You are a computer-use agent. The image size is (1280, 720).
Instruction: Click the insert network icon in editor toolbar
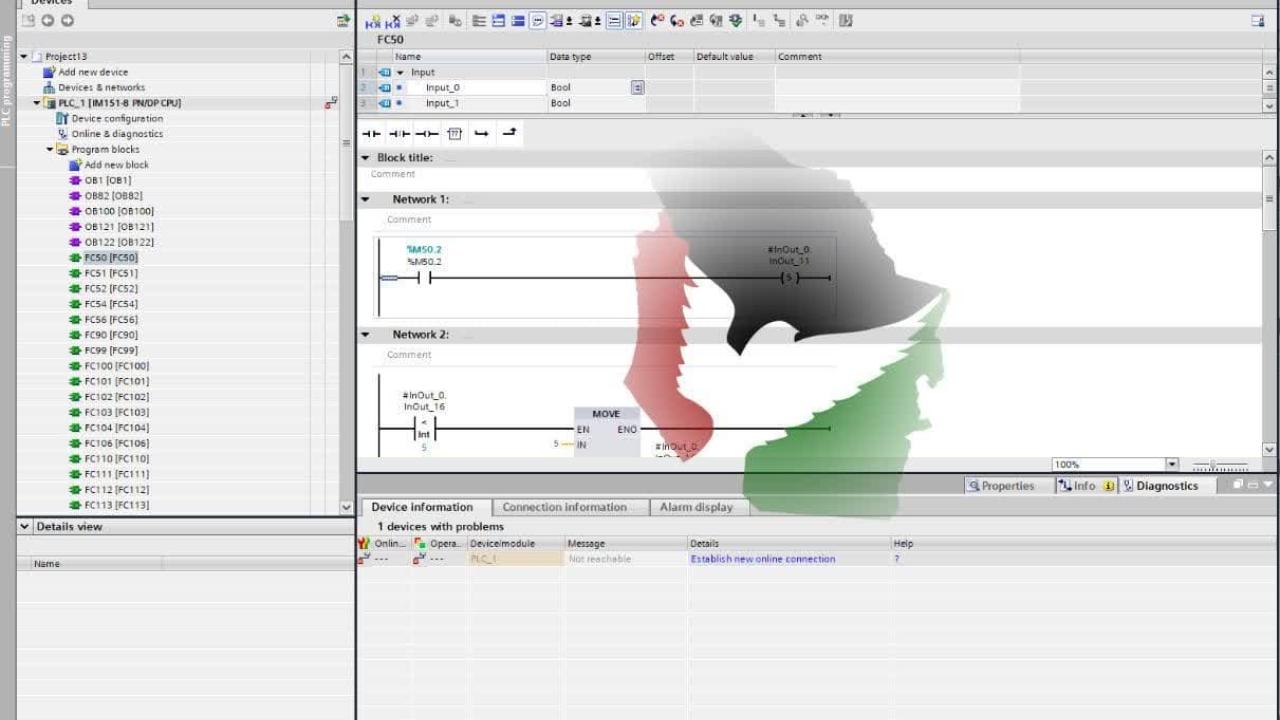click(373, 20)
